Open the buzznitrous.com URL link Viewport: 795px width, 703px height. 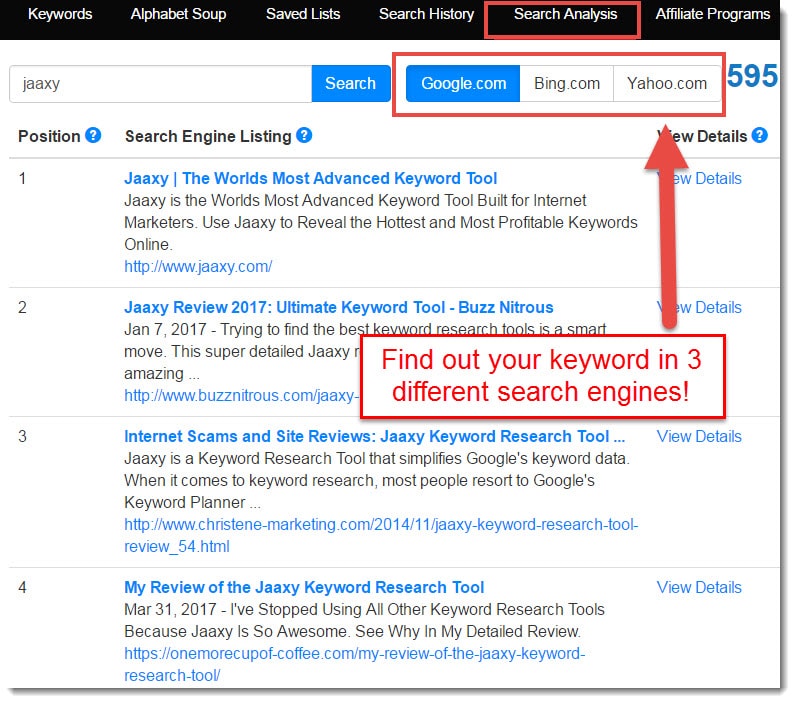tap(241, 396)
